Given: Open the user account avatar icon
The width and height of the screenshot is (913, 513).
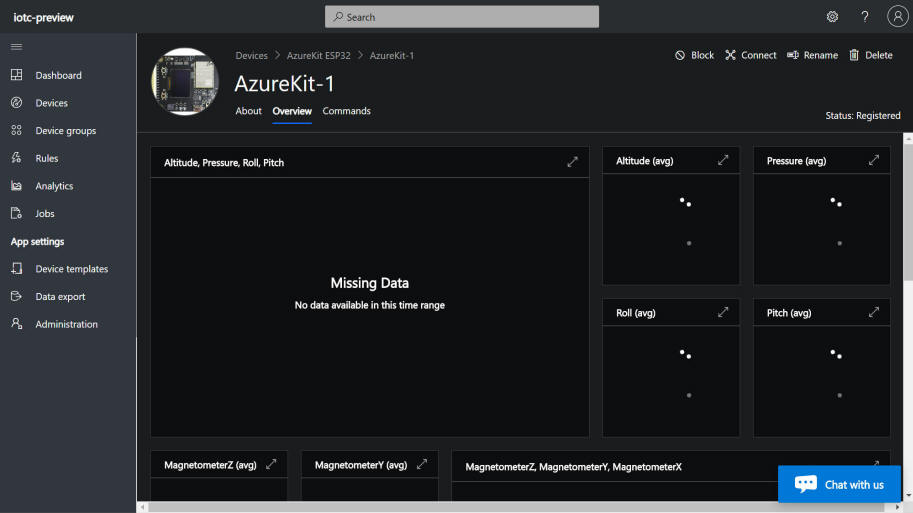Looking at the screenshot, I should click(x=897, y=16).
